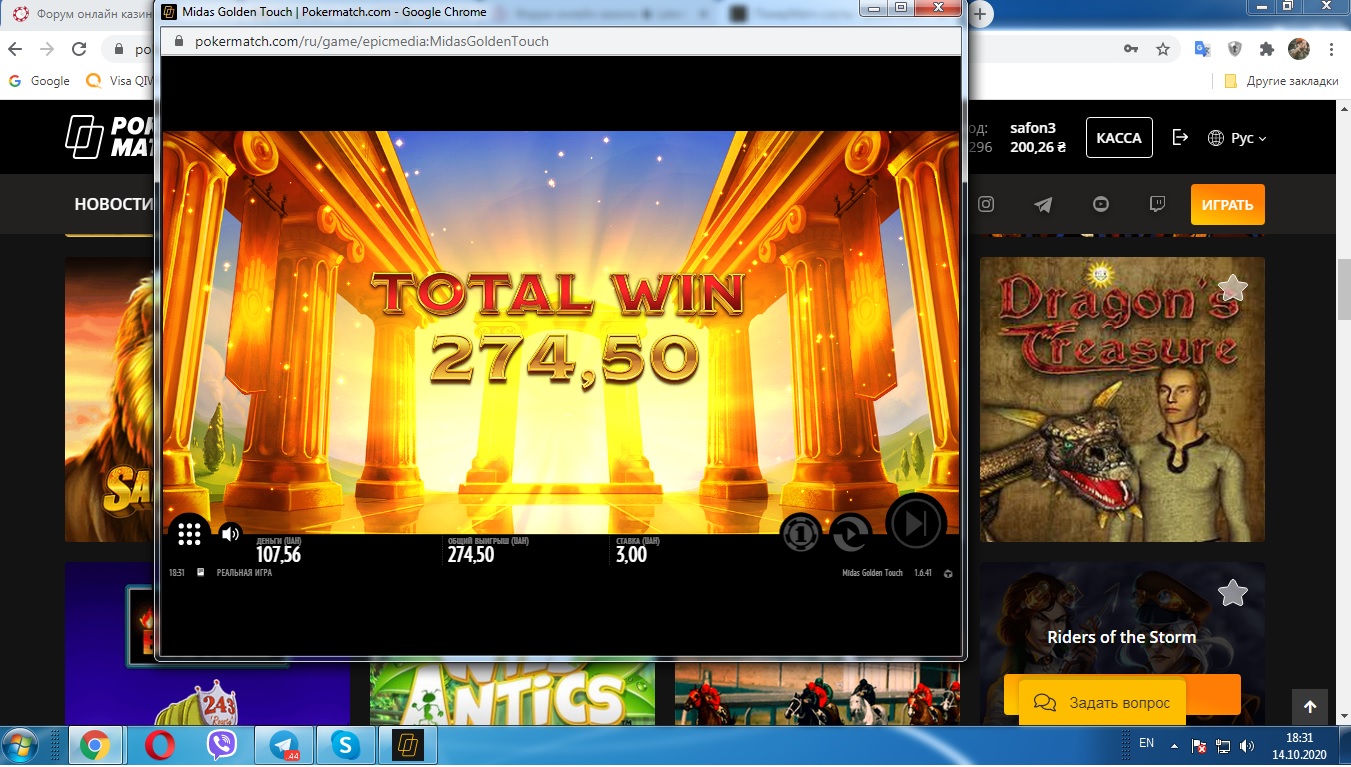1351x767 pixels.
Task: Open Telegram from the taskbar
Action: (x=285, y=746)
